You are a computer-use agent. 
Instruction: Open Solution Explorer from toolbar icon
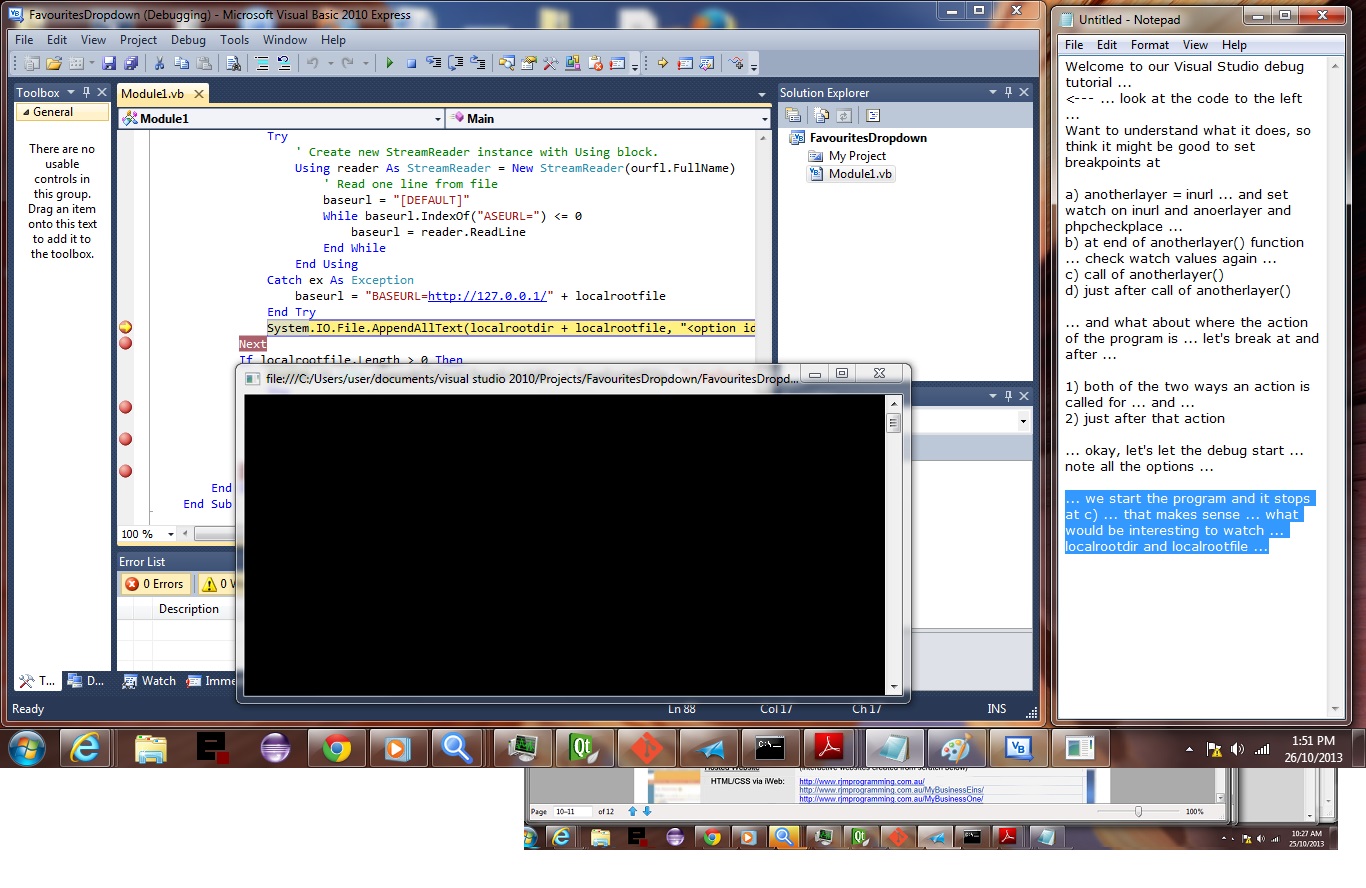pyautogui.click(x=506, y=63)
